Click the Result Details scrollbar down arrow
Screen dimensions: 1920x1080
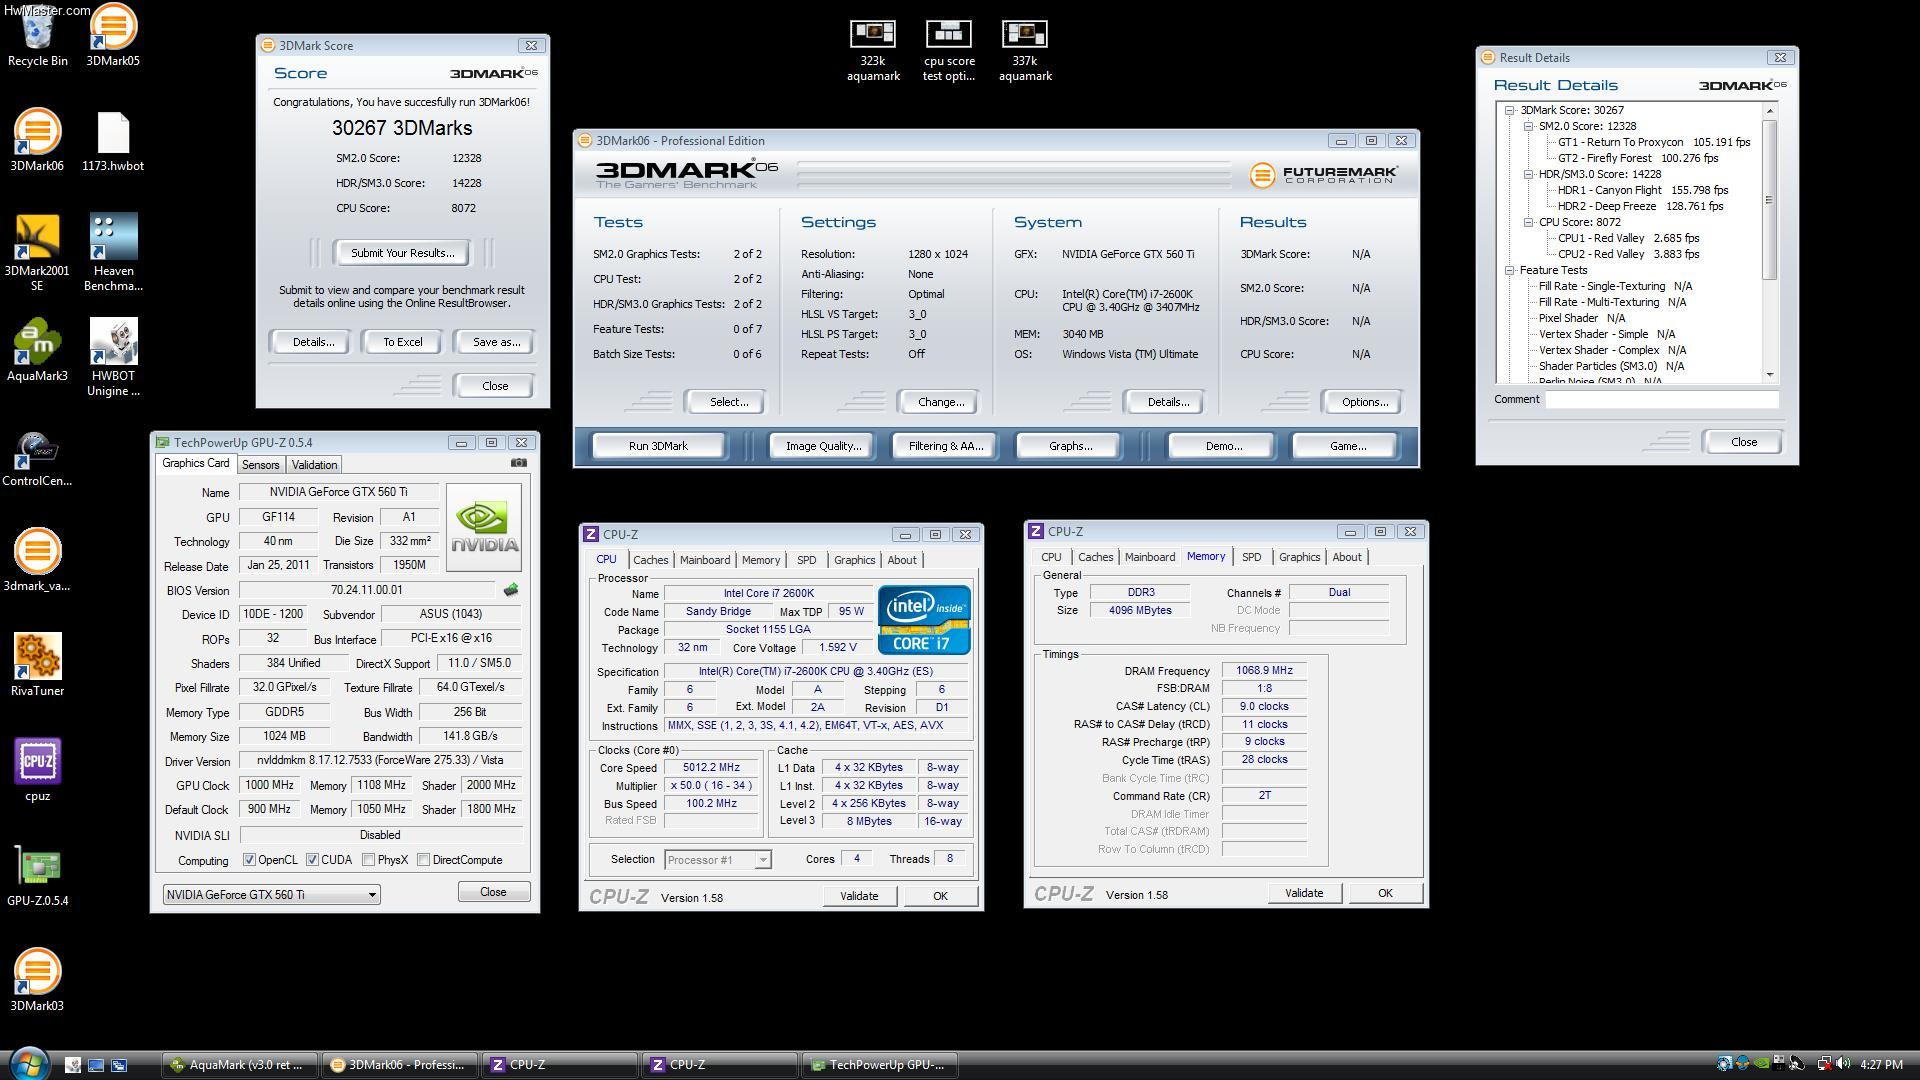1770,375
